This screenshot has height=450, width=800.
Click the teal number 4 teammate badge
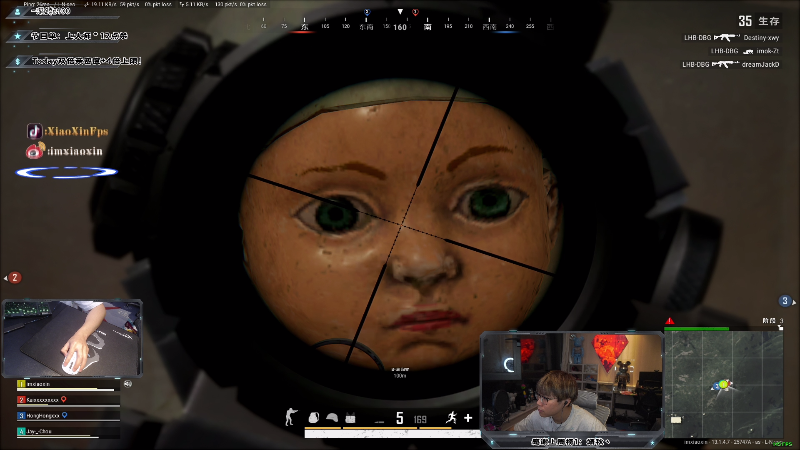[x=21, y=431]
